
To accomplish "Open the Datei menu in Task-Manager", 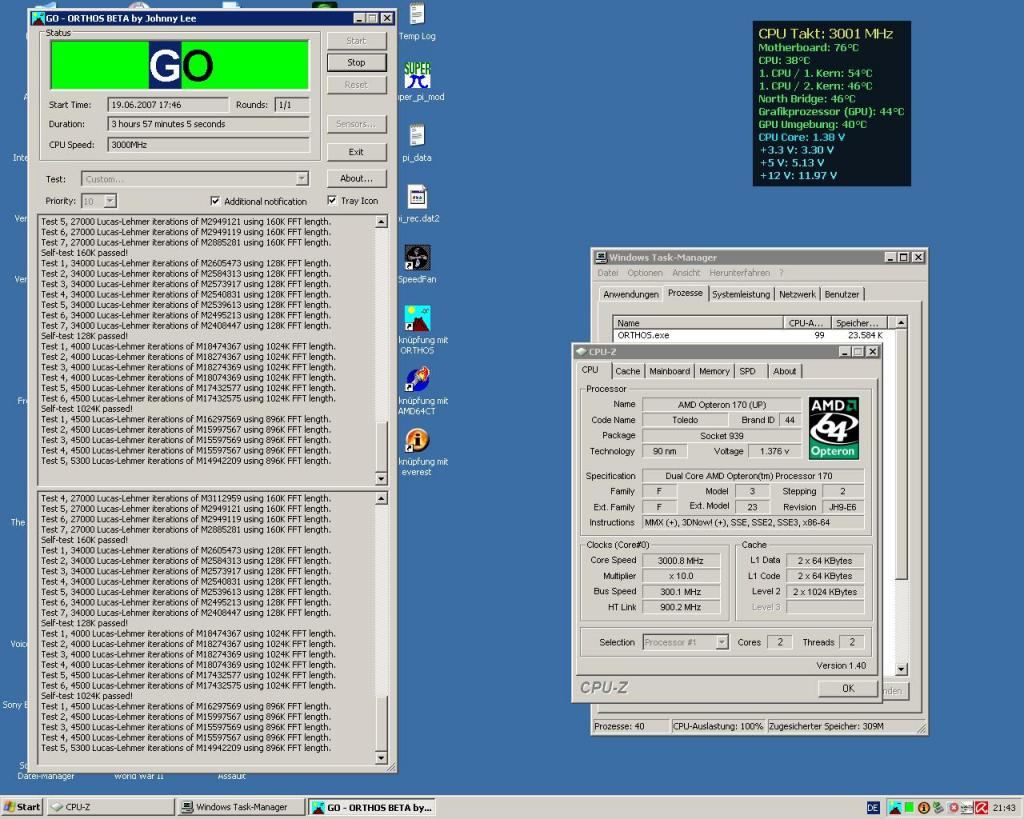I will tap(607, 273).
